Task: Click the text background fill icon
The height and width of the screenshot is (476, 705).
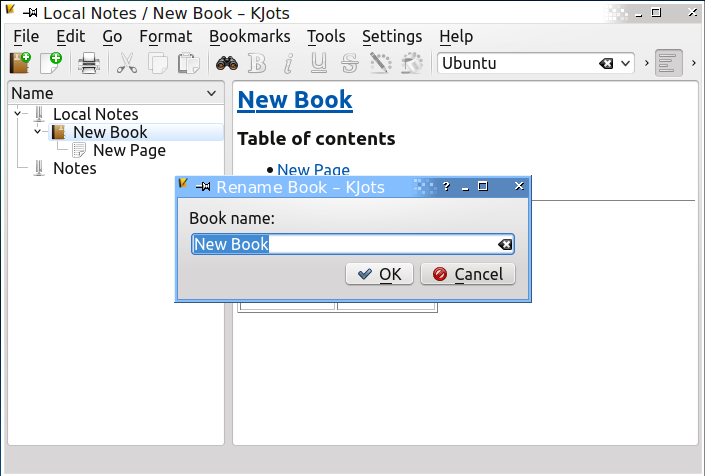Action: tap(412, 63)
